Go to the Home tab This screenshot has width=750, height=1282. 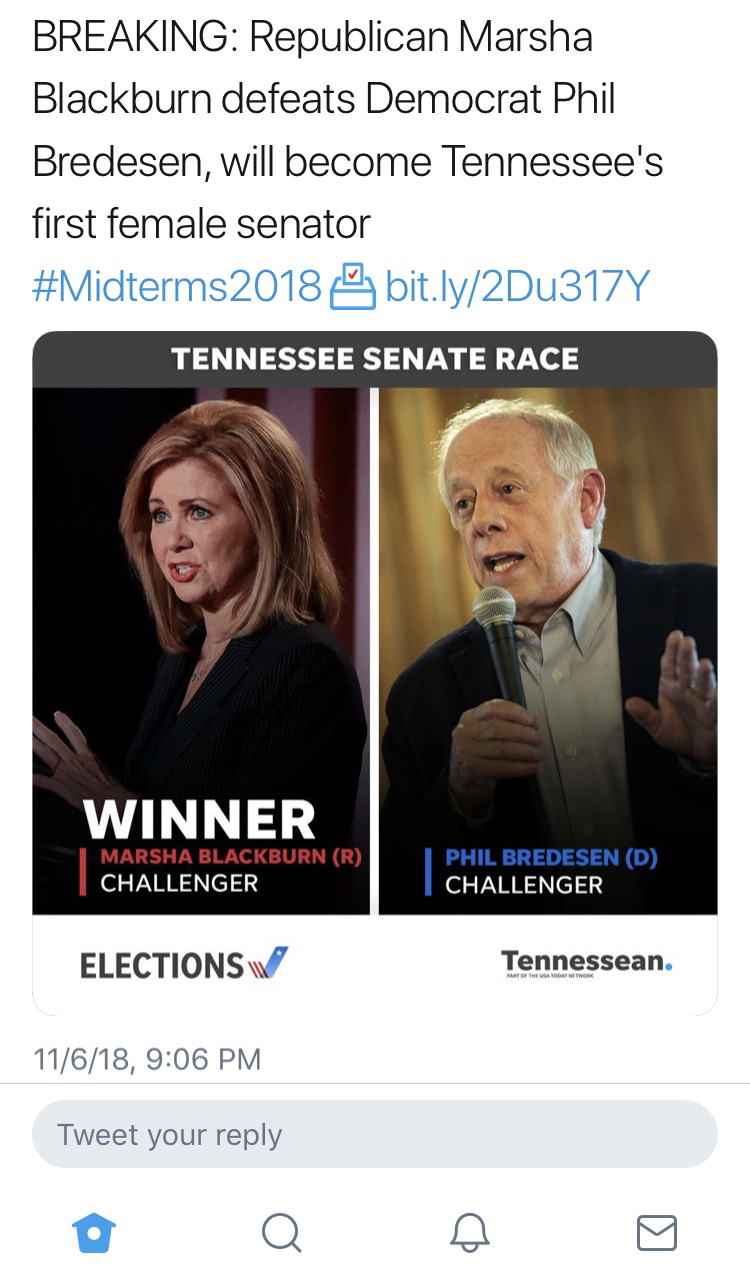click(95, 1232)
